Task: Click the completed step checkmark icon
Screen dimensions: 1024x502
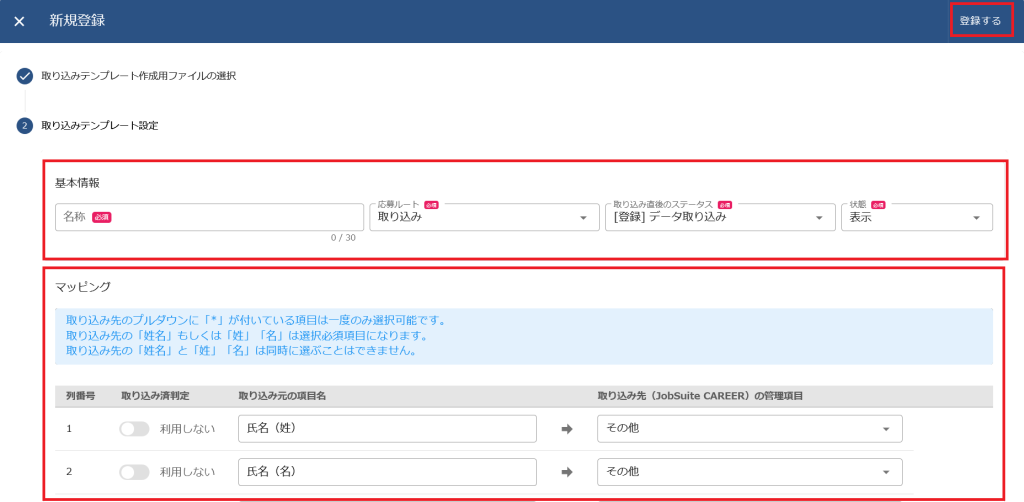Action: (x=25, y=76)
